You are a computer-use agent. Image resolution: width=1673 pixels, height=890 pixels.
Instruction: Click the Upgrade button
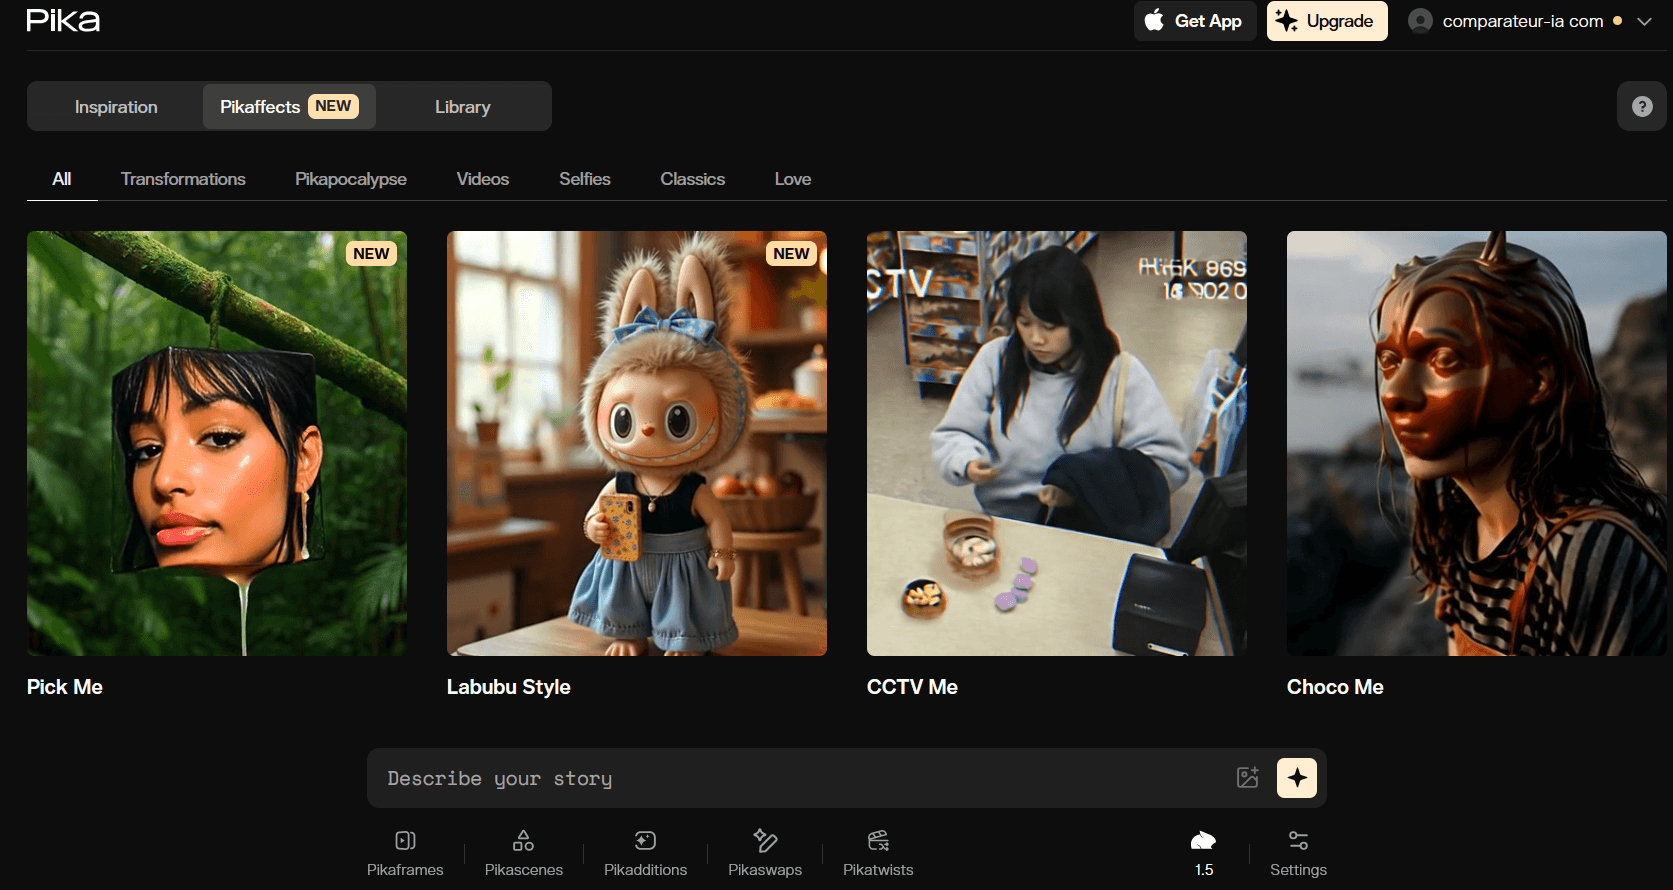1326,21
